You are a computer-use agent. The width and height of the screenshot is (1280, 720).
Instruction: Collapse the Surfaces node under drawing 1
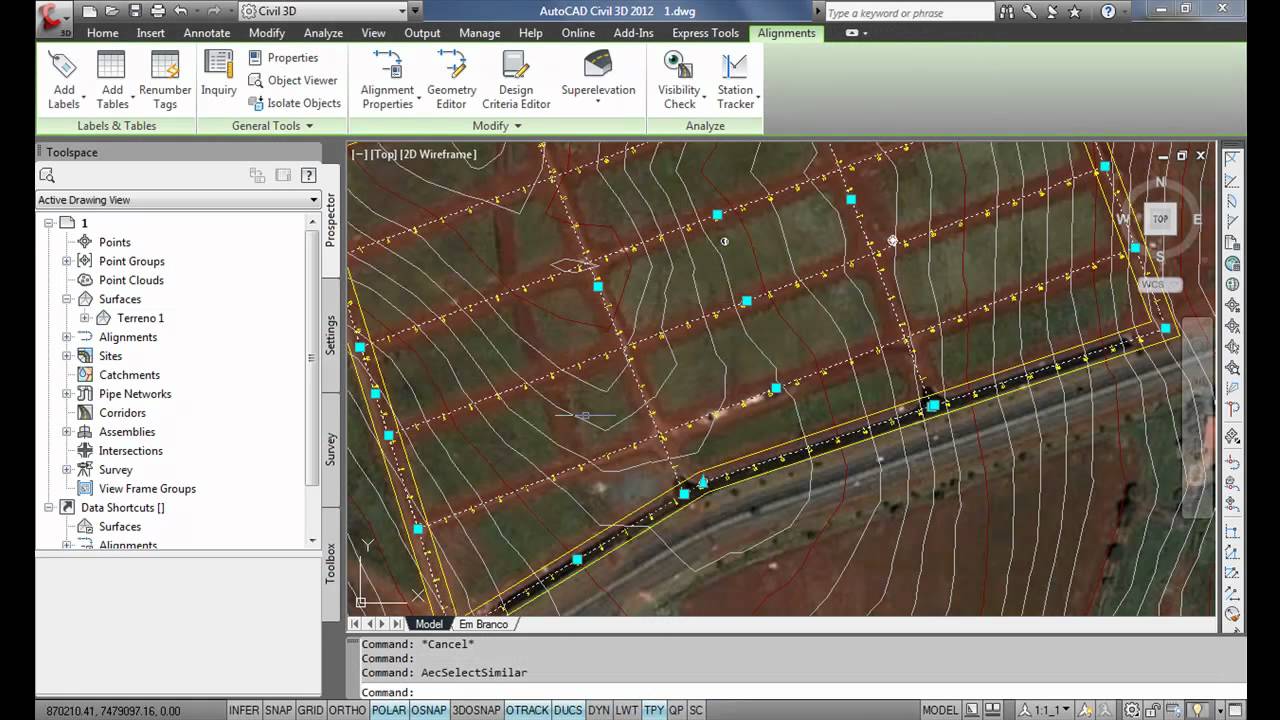[x=67, y=299]
